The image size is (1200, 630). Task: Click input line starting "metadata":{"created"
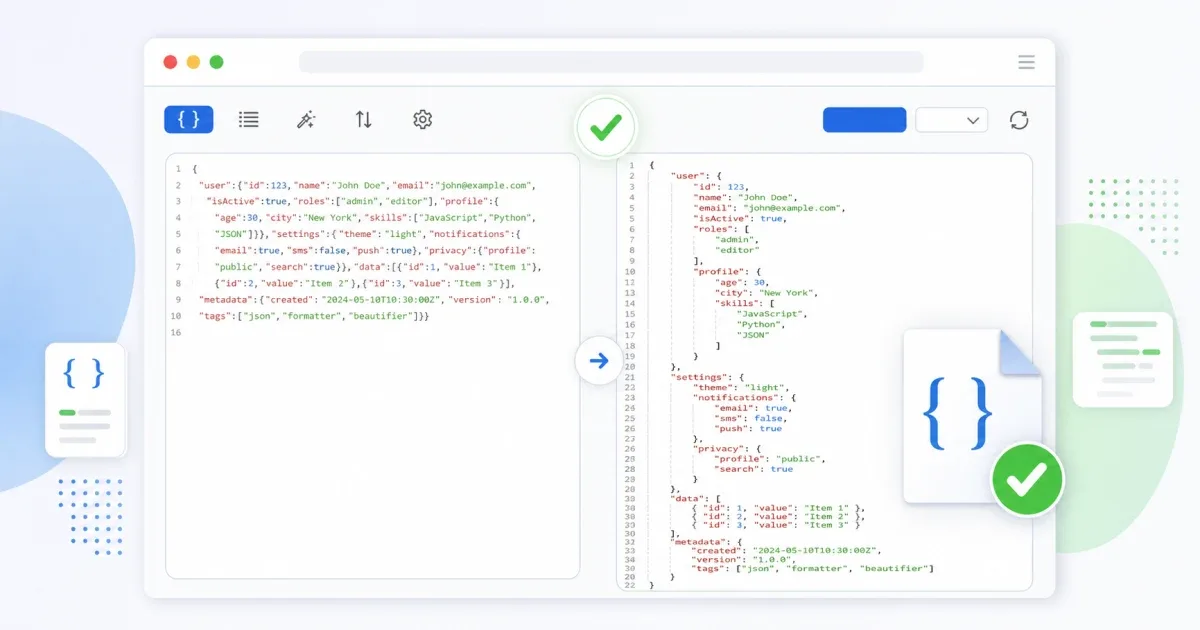[374, 299]
